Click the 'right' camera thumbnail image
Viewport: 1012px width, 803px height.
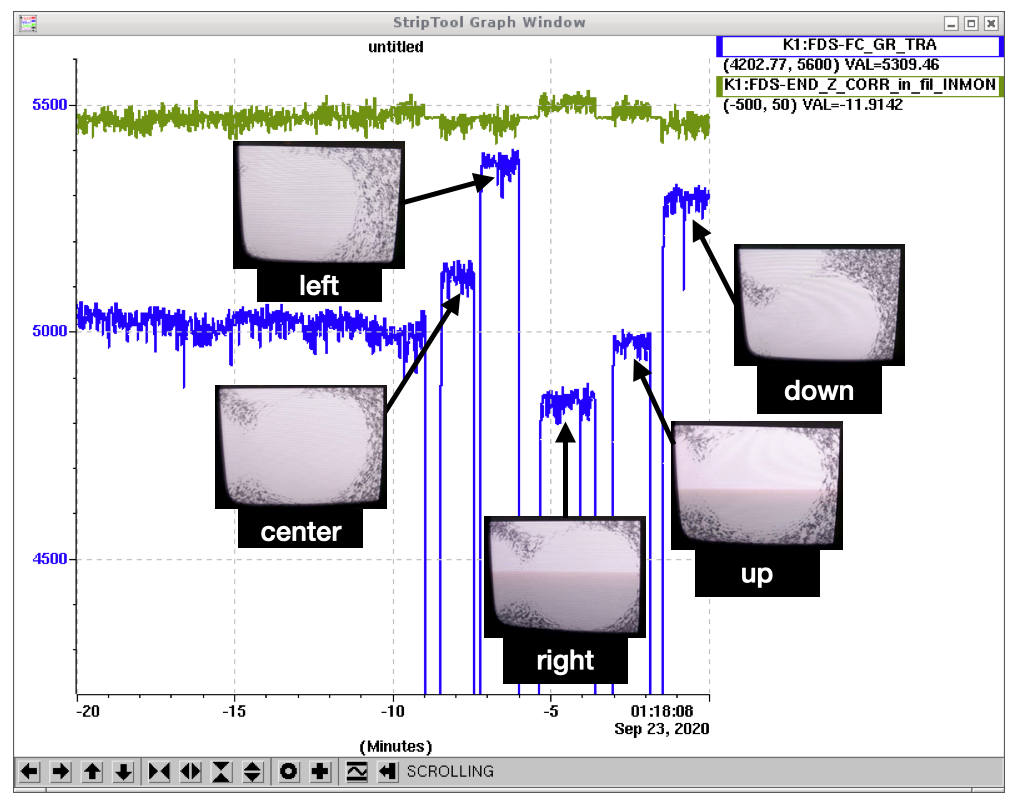(x=565, y=576)
